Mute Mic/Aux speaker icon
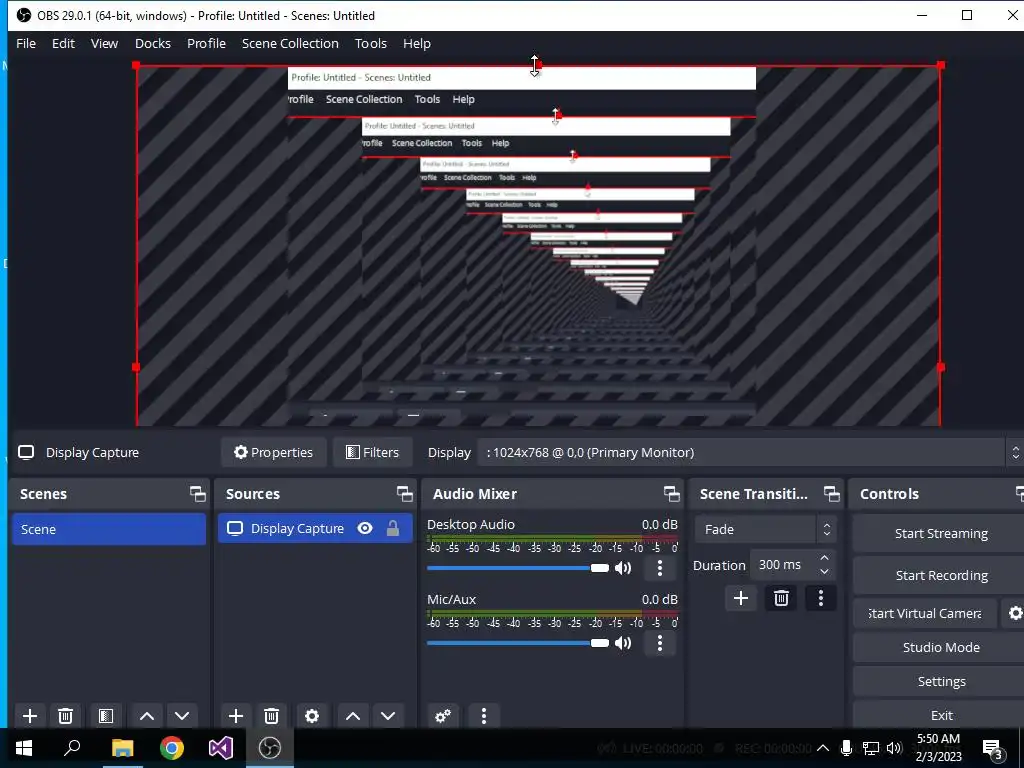Image resolution: width=1024 pixels, height=768 pixels. coord(623,643)
